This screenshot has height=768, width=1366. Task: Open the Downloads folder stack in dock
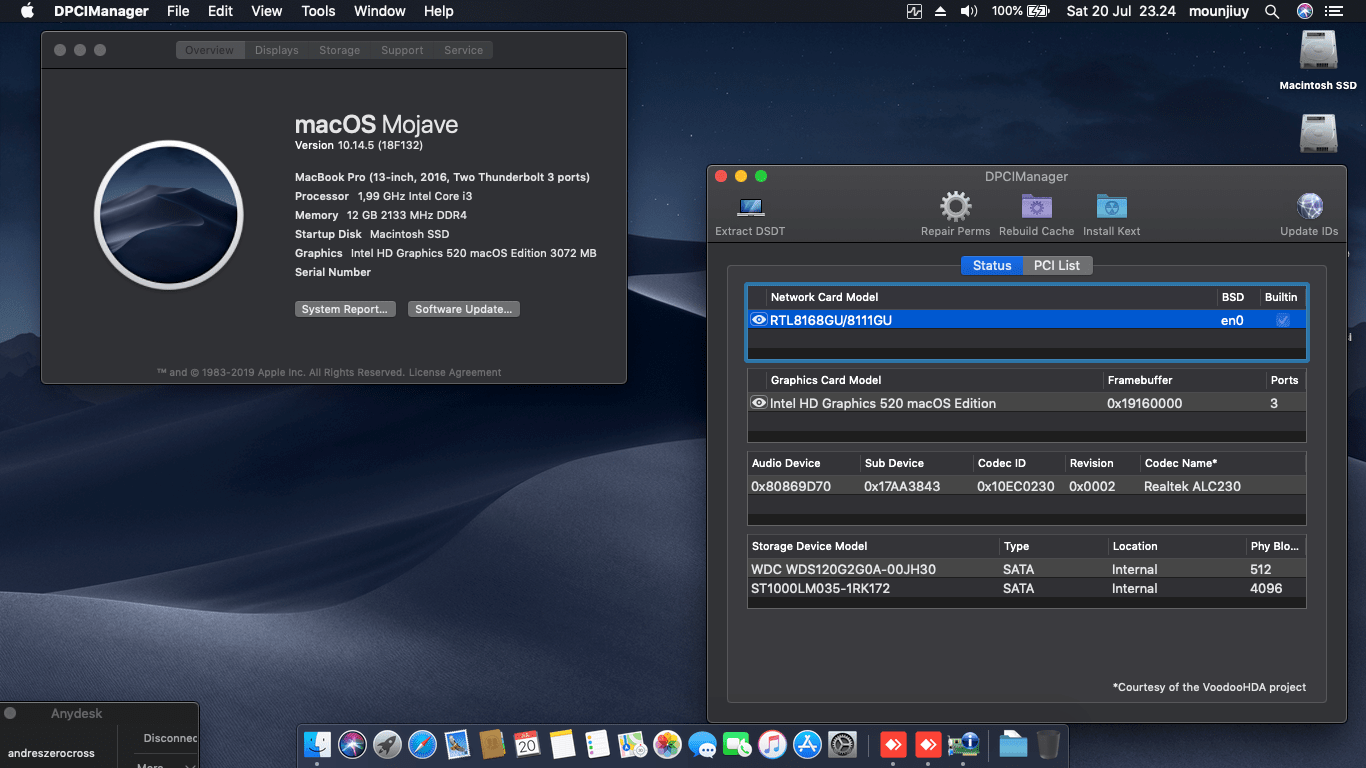[1013, 744]
